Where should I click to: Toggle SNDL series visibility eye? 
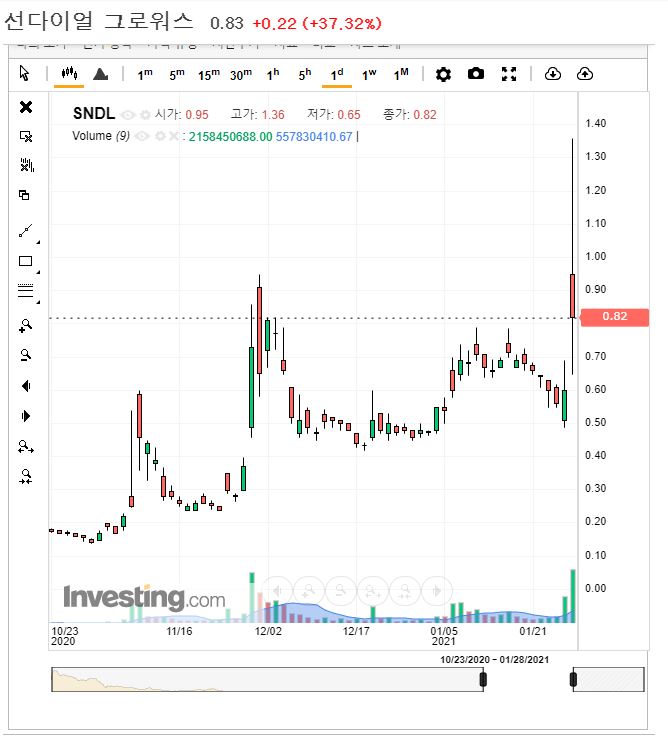[128, 115]
